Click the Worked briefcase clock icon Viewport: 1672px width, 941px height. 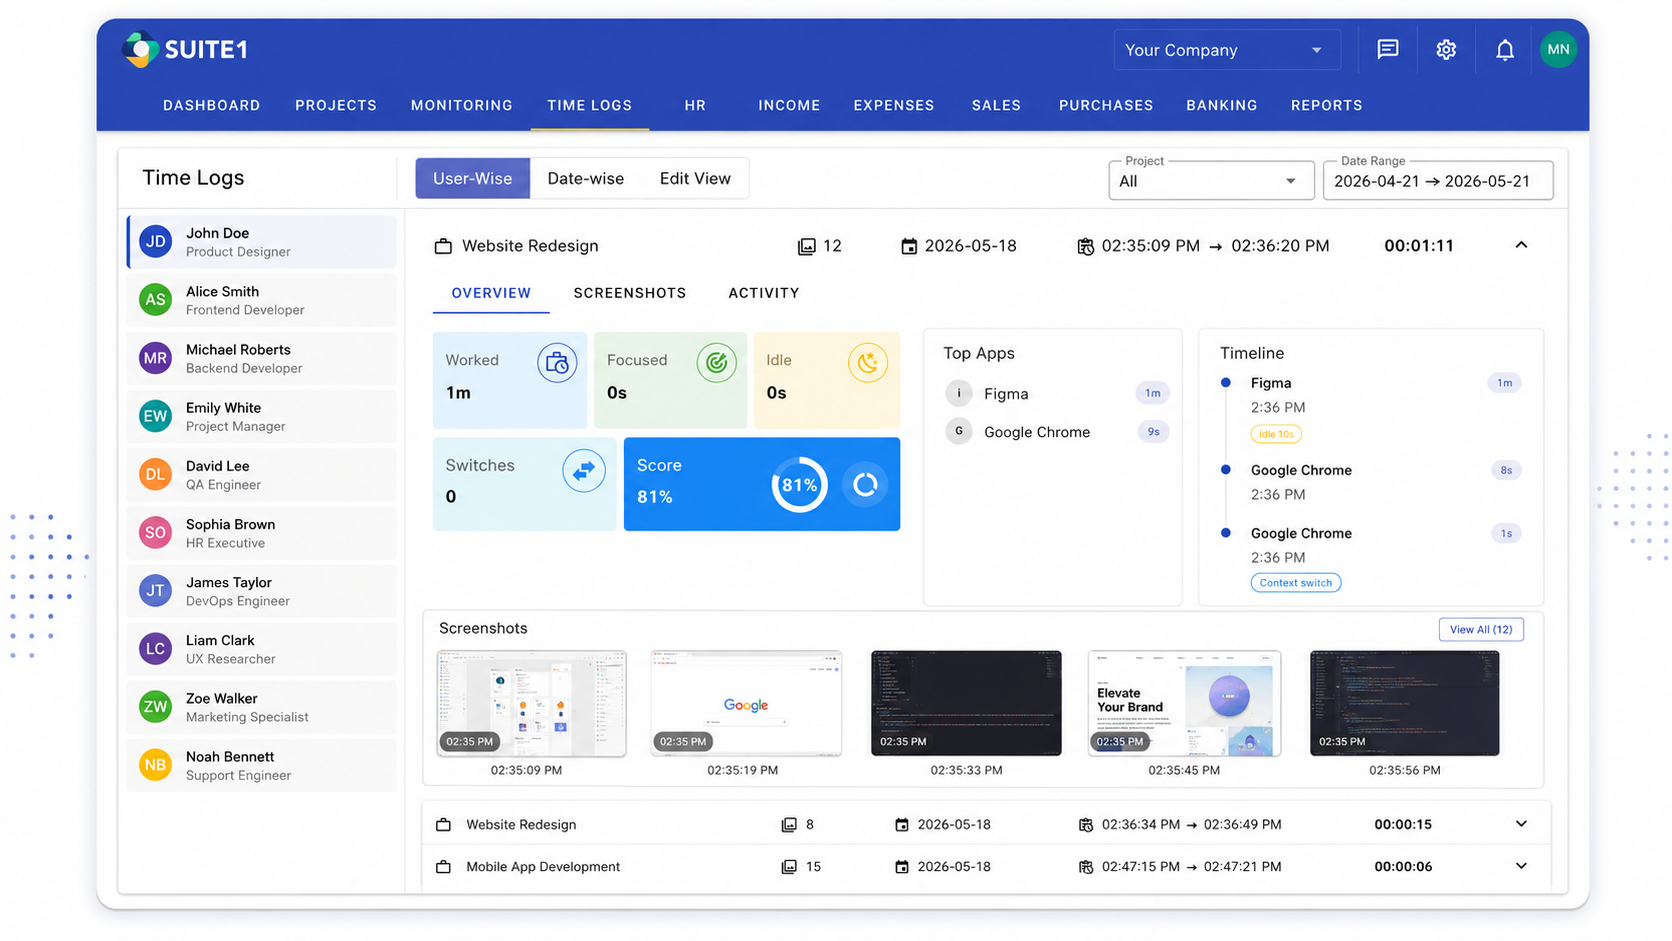[x=557, y=363]
